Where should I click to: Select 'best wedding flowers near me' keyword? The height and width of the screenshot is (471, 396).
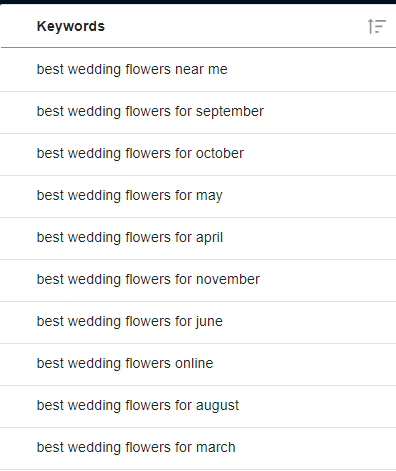tap(132, 70)
